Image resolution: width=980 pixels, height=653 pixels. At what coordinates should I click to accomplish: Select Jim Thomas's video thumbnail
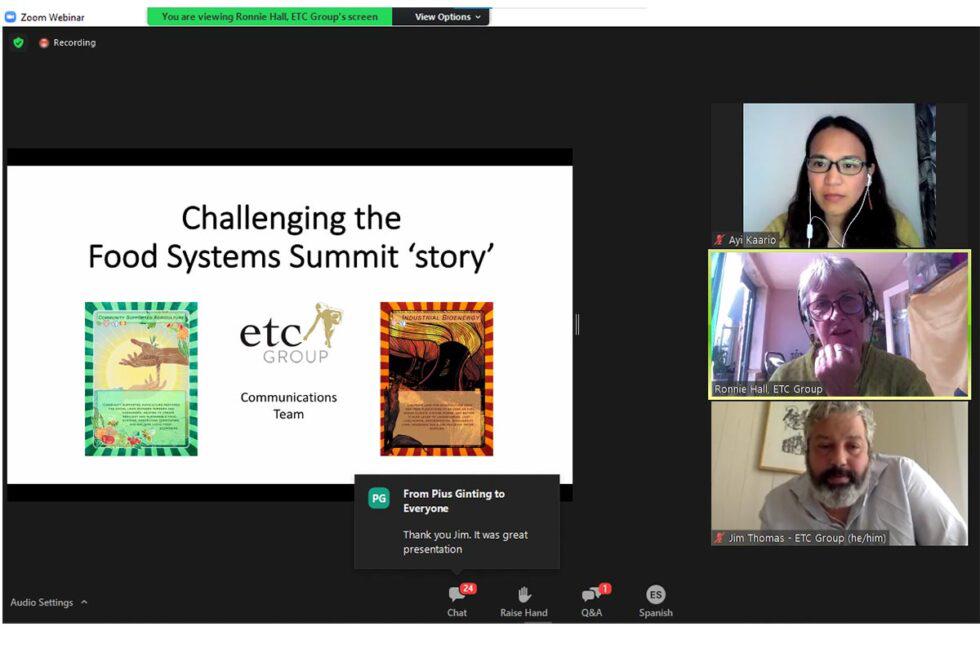839,470
